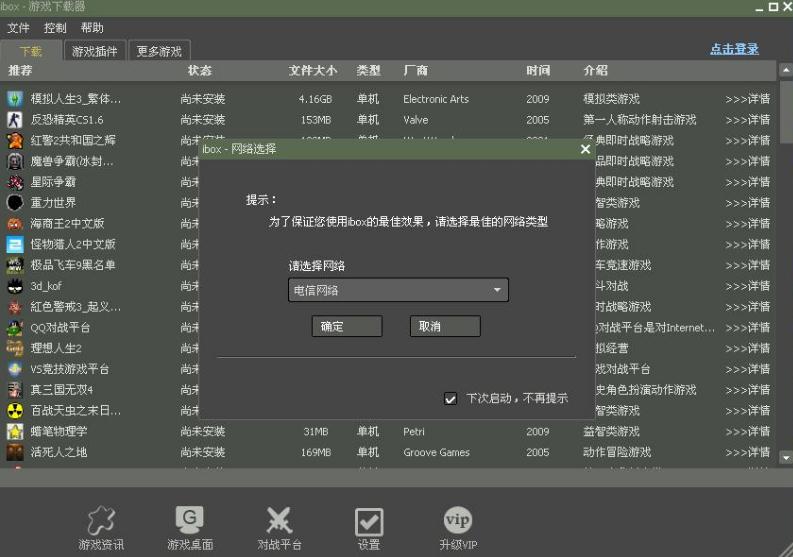Select the 真三国无双4 game name
Screen dimensions: 793x557
(62, 390)
